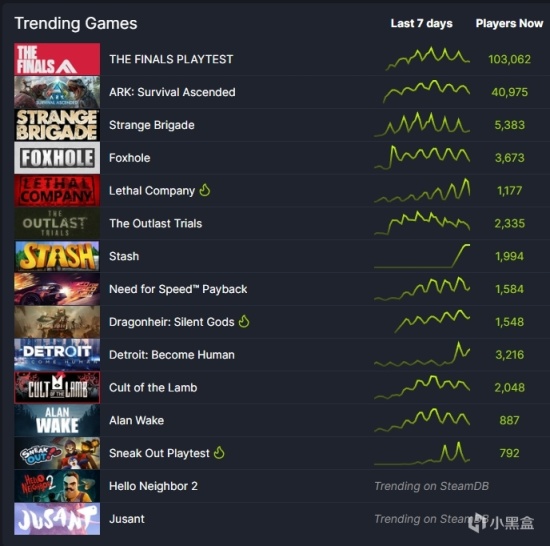Click the Trending Games heading
This screenshot has width=550, height=546.
click(76, 23)
